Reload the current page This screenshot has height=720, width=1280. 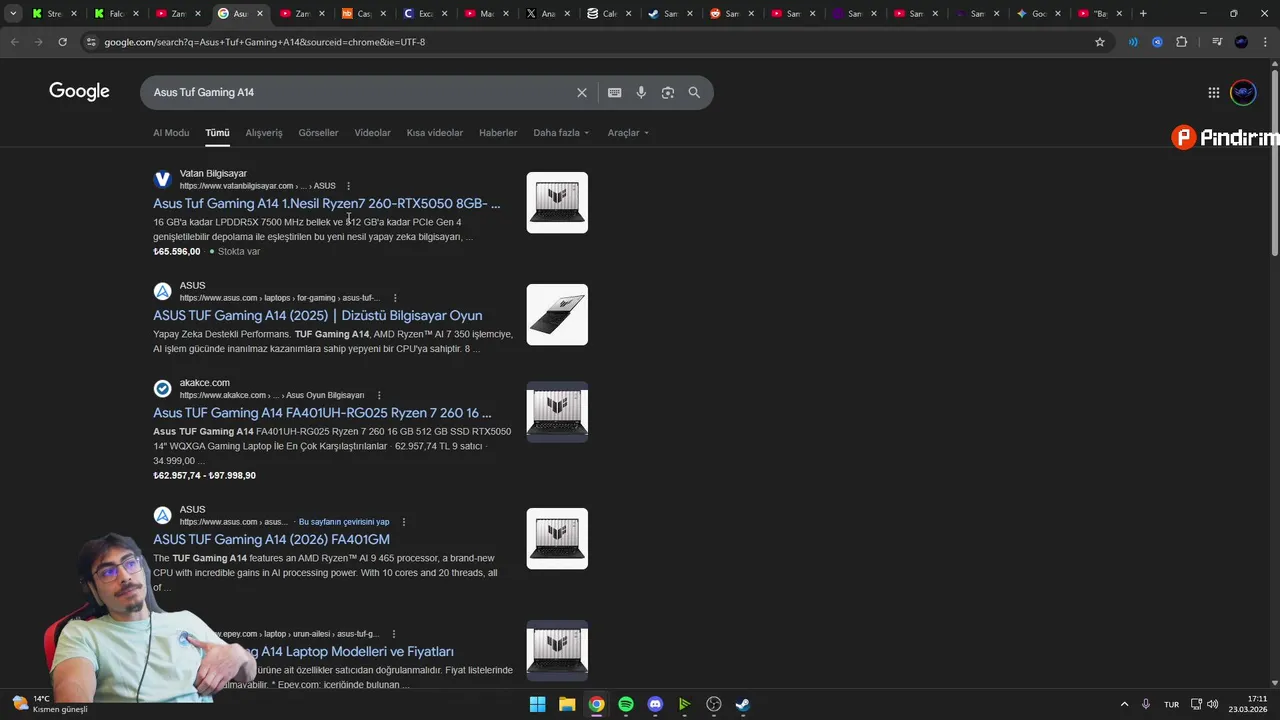[62, 42]
